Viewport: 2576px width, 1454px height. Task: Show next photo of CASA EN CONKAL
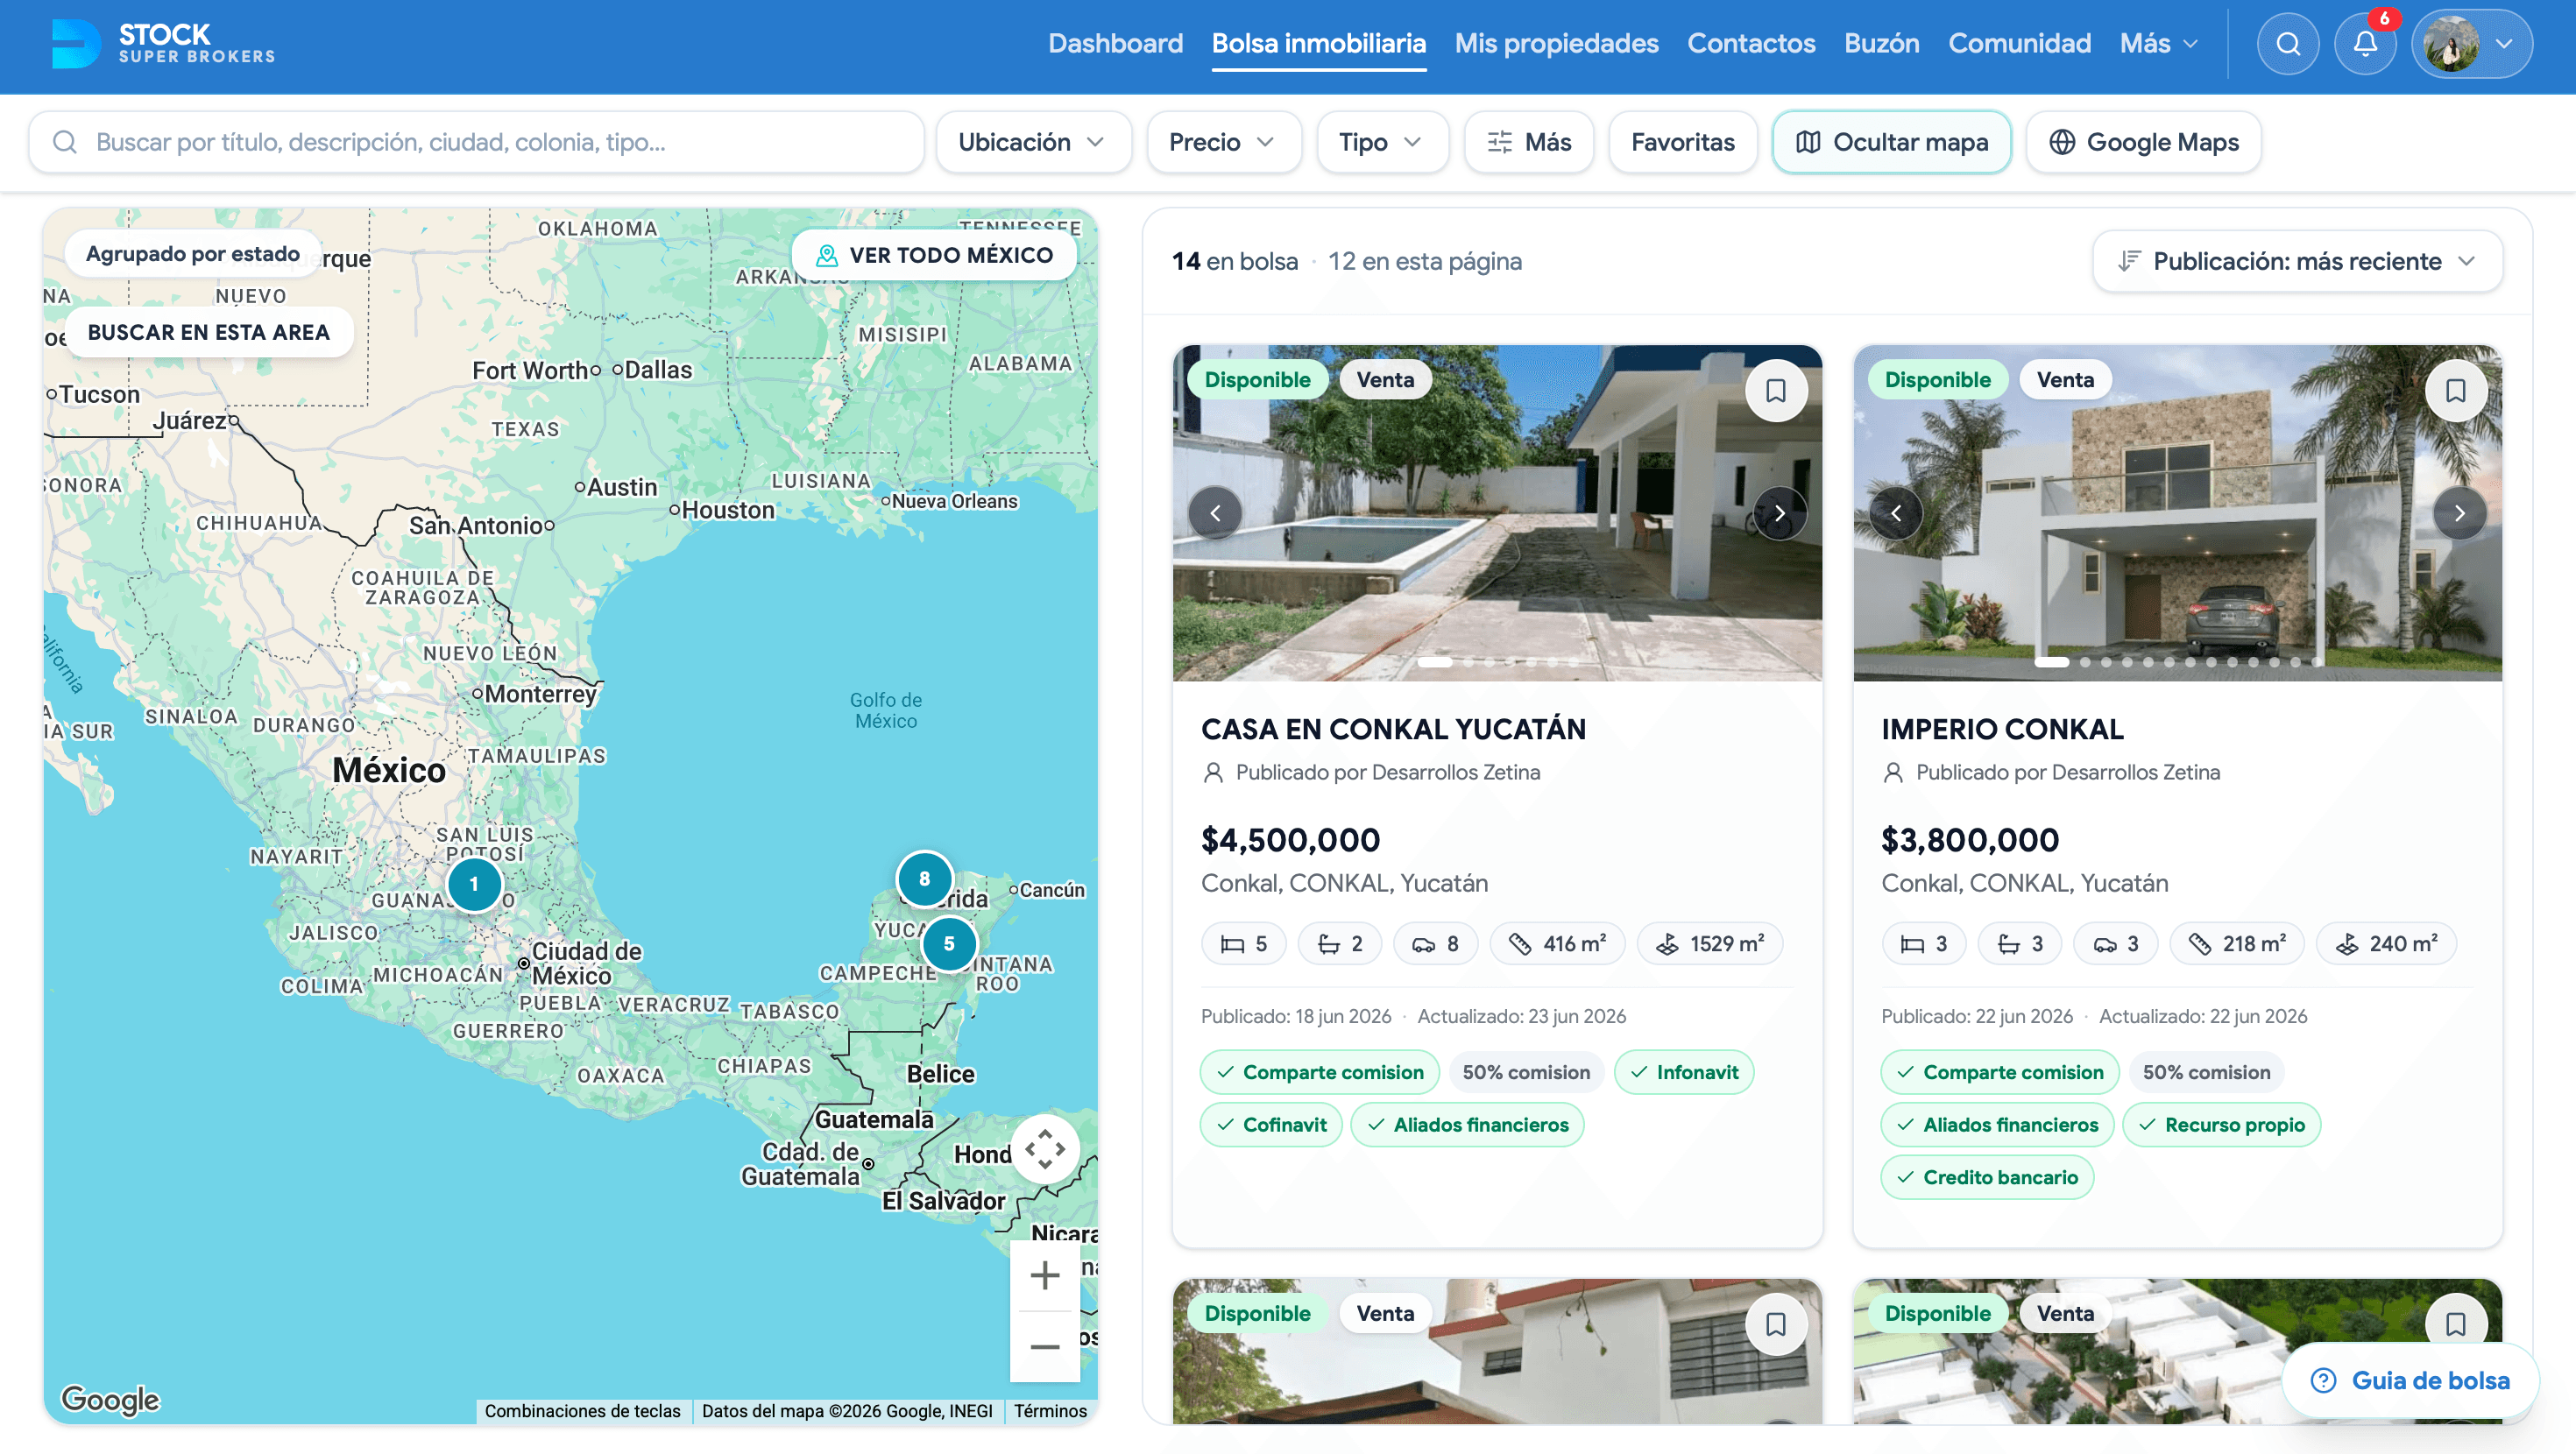[1779, 514]
